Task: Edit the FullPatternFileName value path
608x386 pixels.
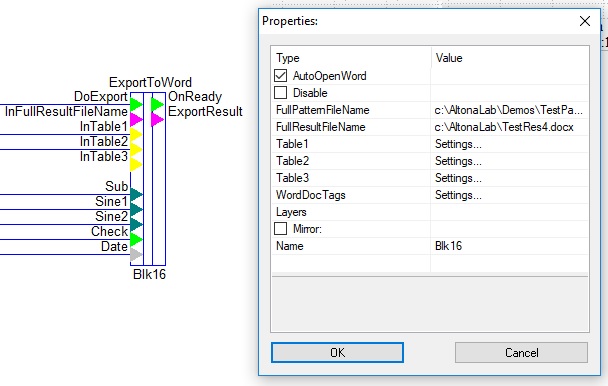Action: (509, 110)
